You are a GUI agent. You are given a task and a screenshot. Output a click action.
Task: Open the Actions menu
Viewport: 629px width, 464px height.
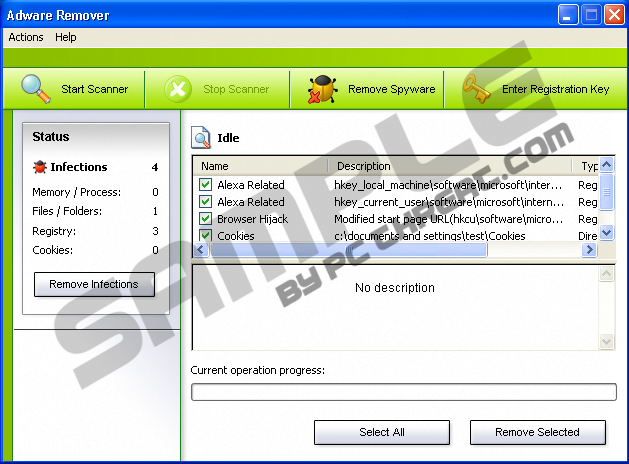(x=26, y=37)
